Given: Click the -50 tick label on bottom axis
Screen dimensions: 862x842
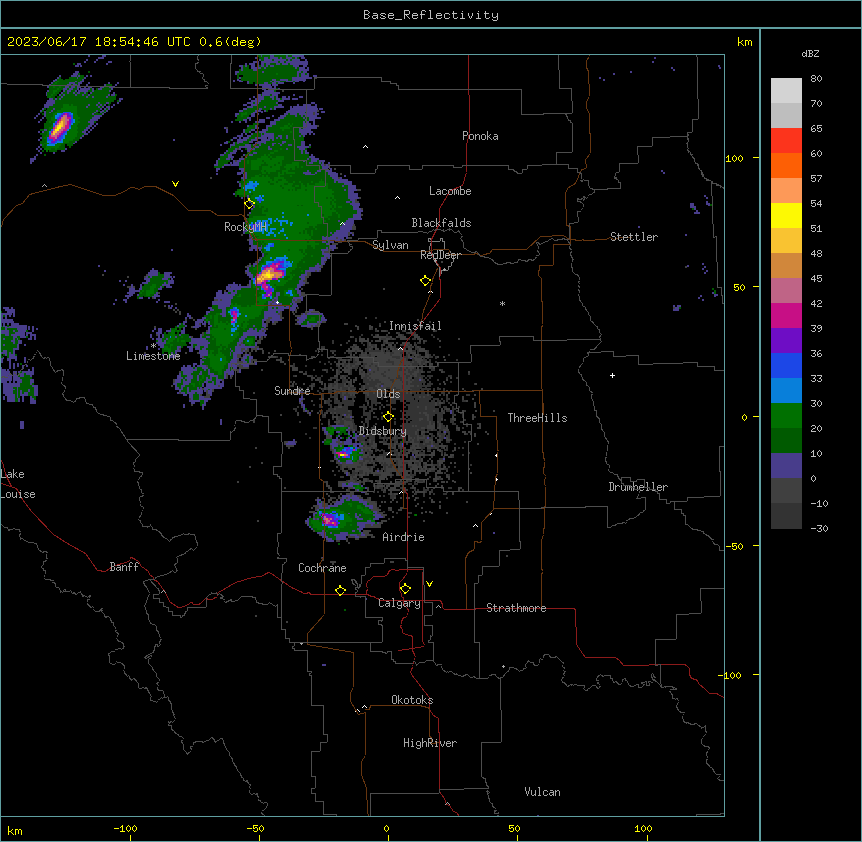Looking at the screenshot, I should 255,828.
